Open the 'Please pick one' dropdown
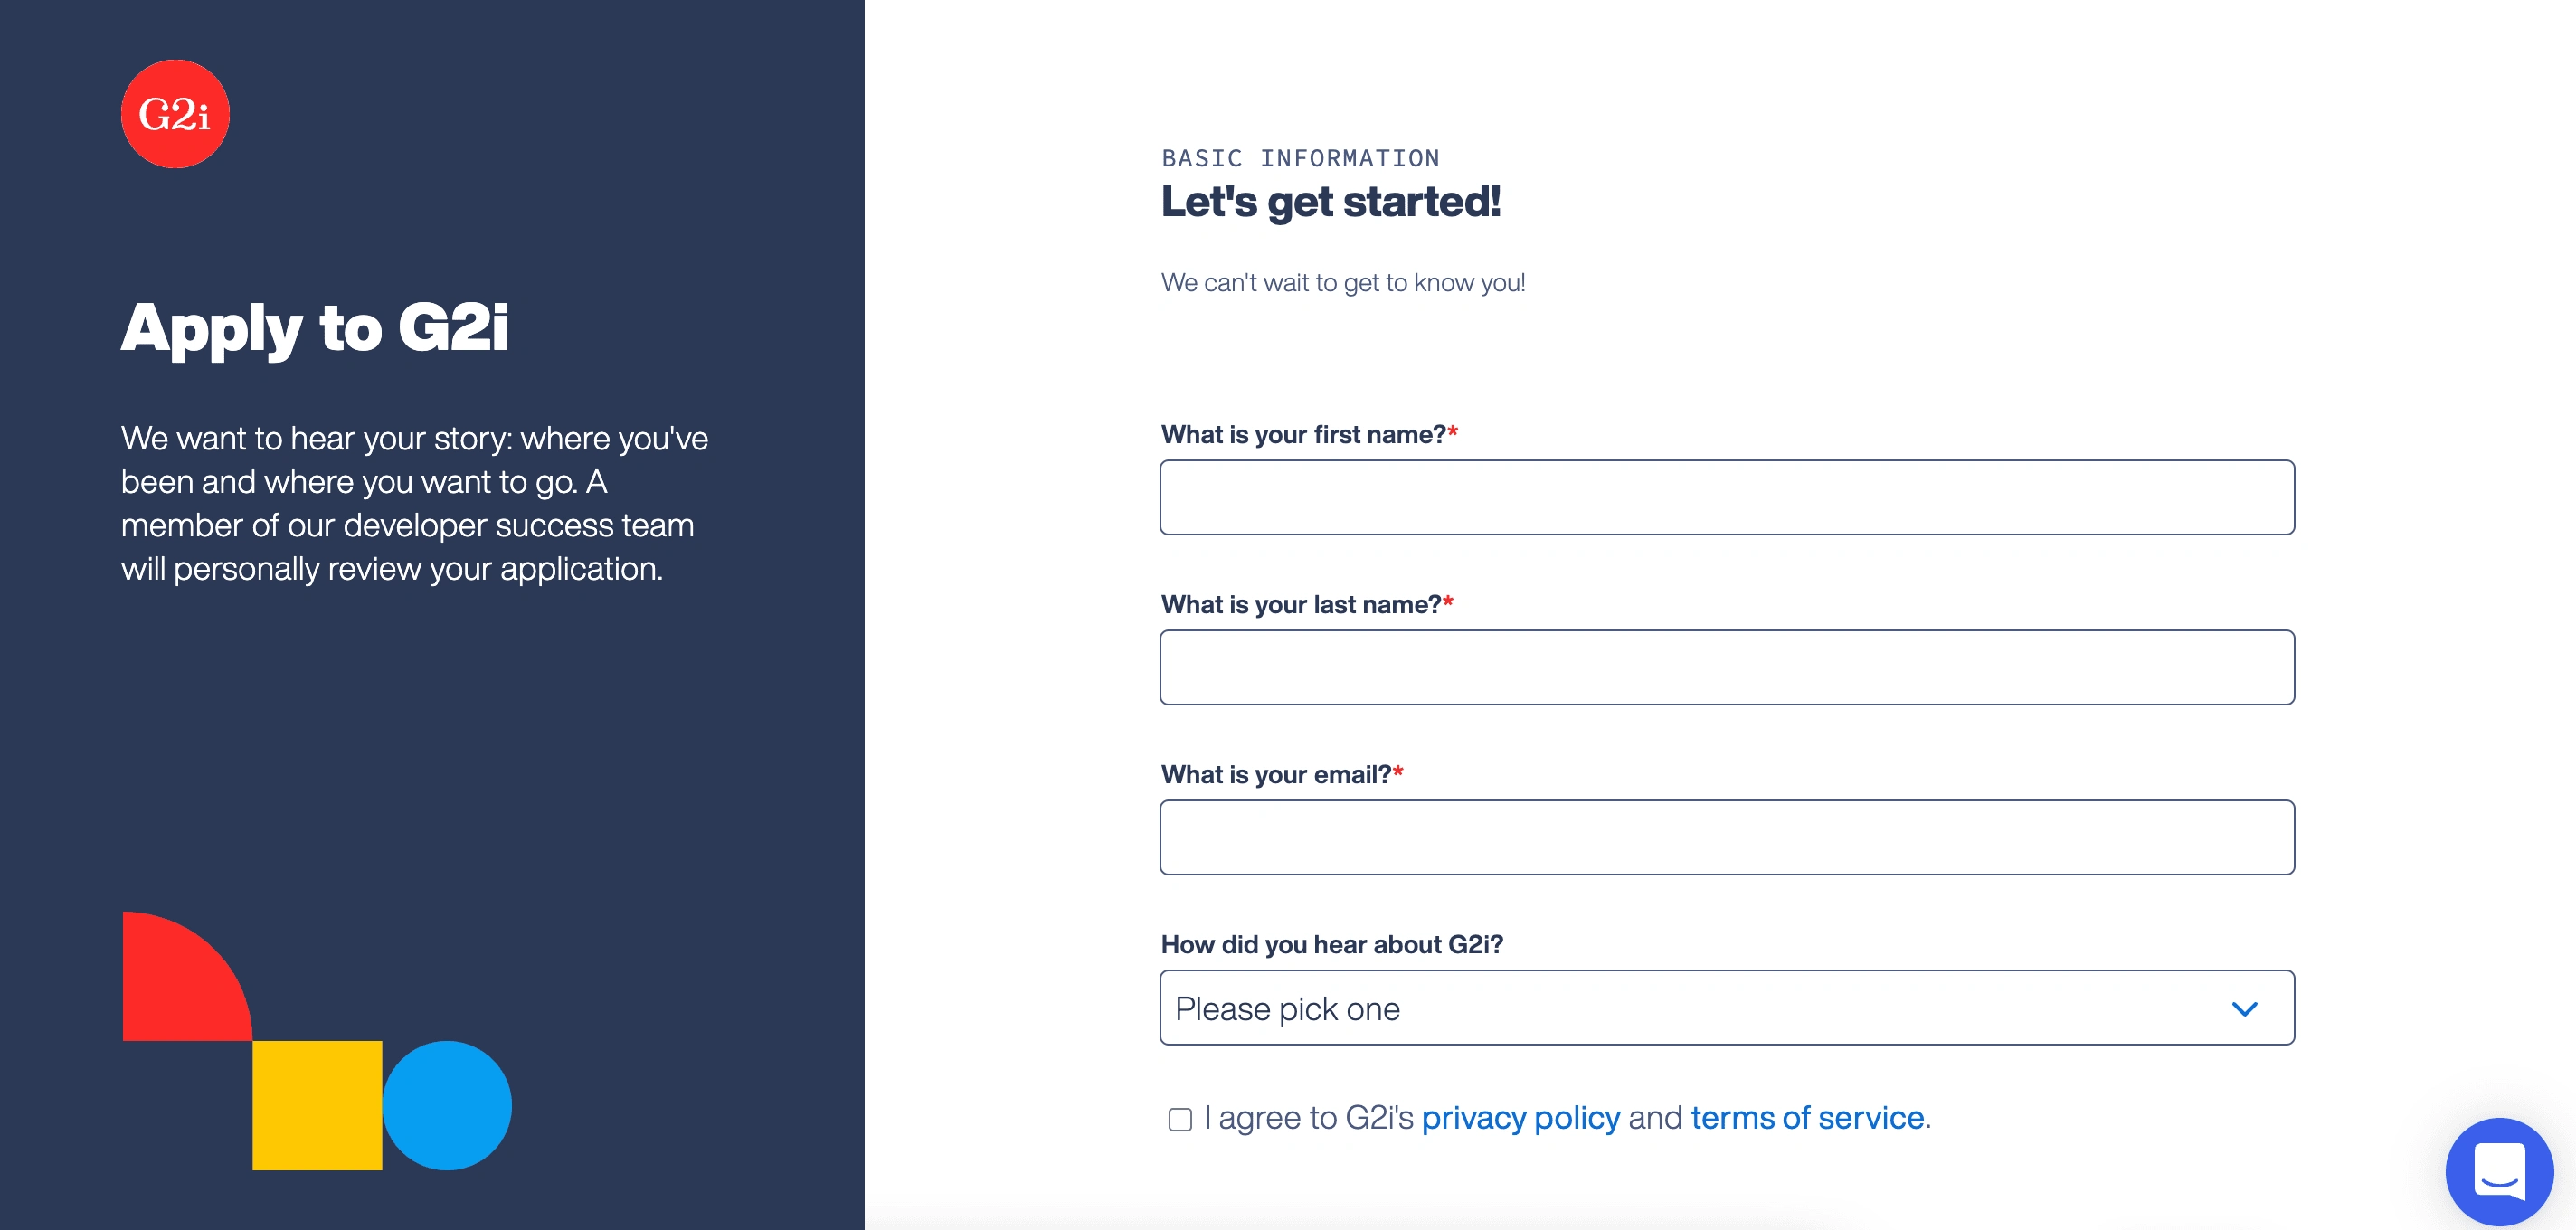This screenshot has width=2576, height=1230. pos(1727,1007)
